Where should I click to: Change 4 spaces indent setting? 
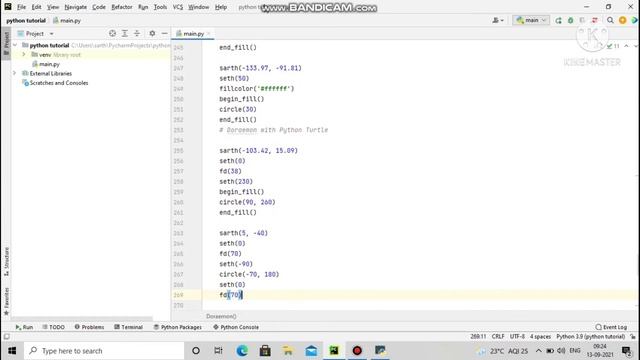pos(540,337)
